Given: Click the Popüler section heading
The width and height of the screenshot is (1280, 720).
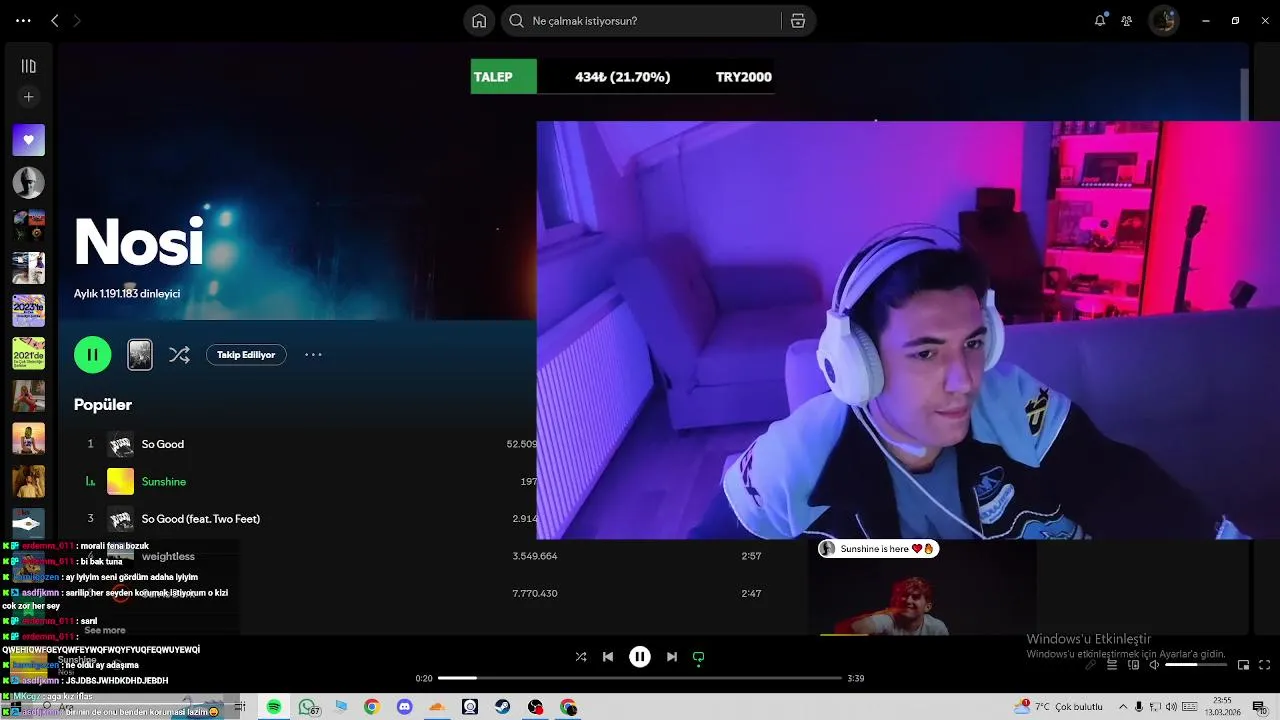Looking at the screenshot, I should (103, 405).
